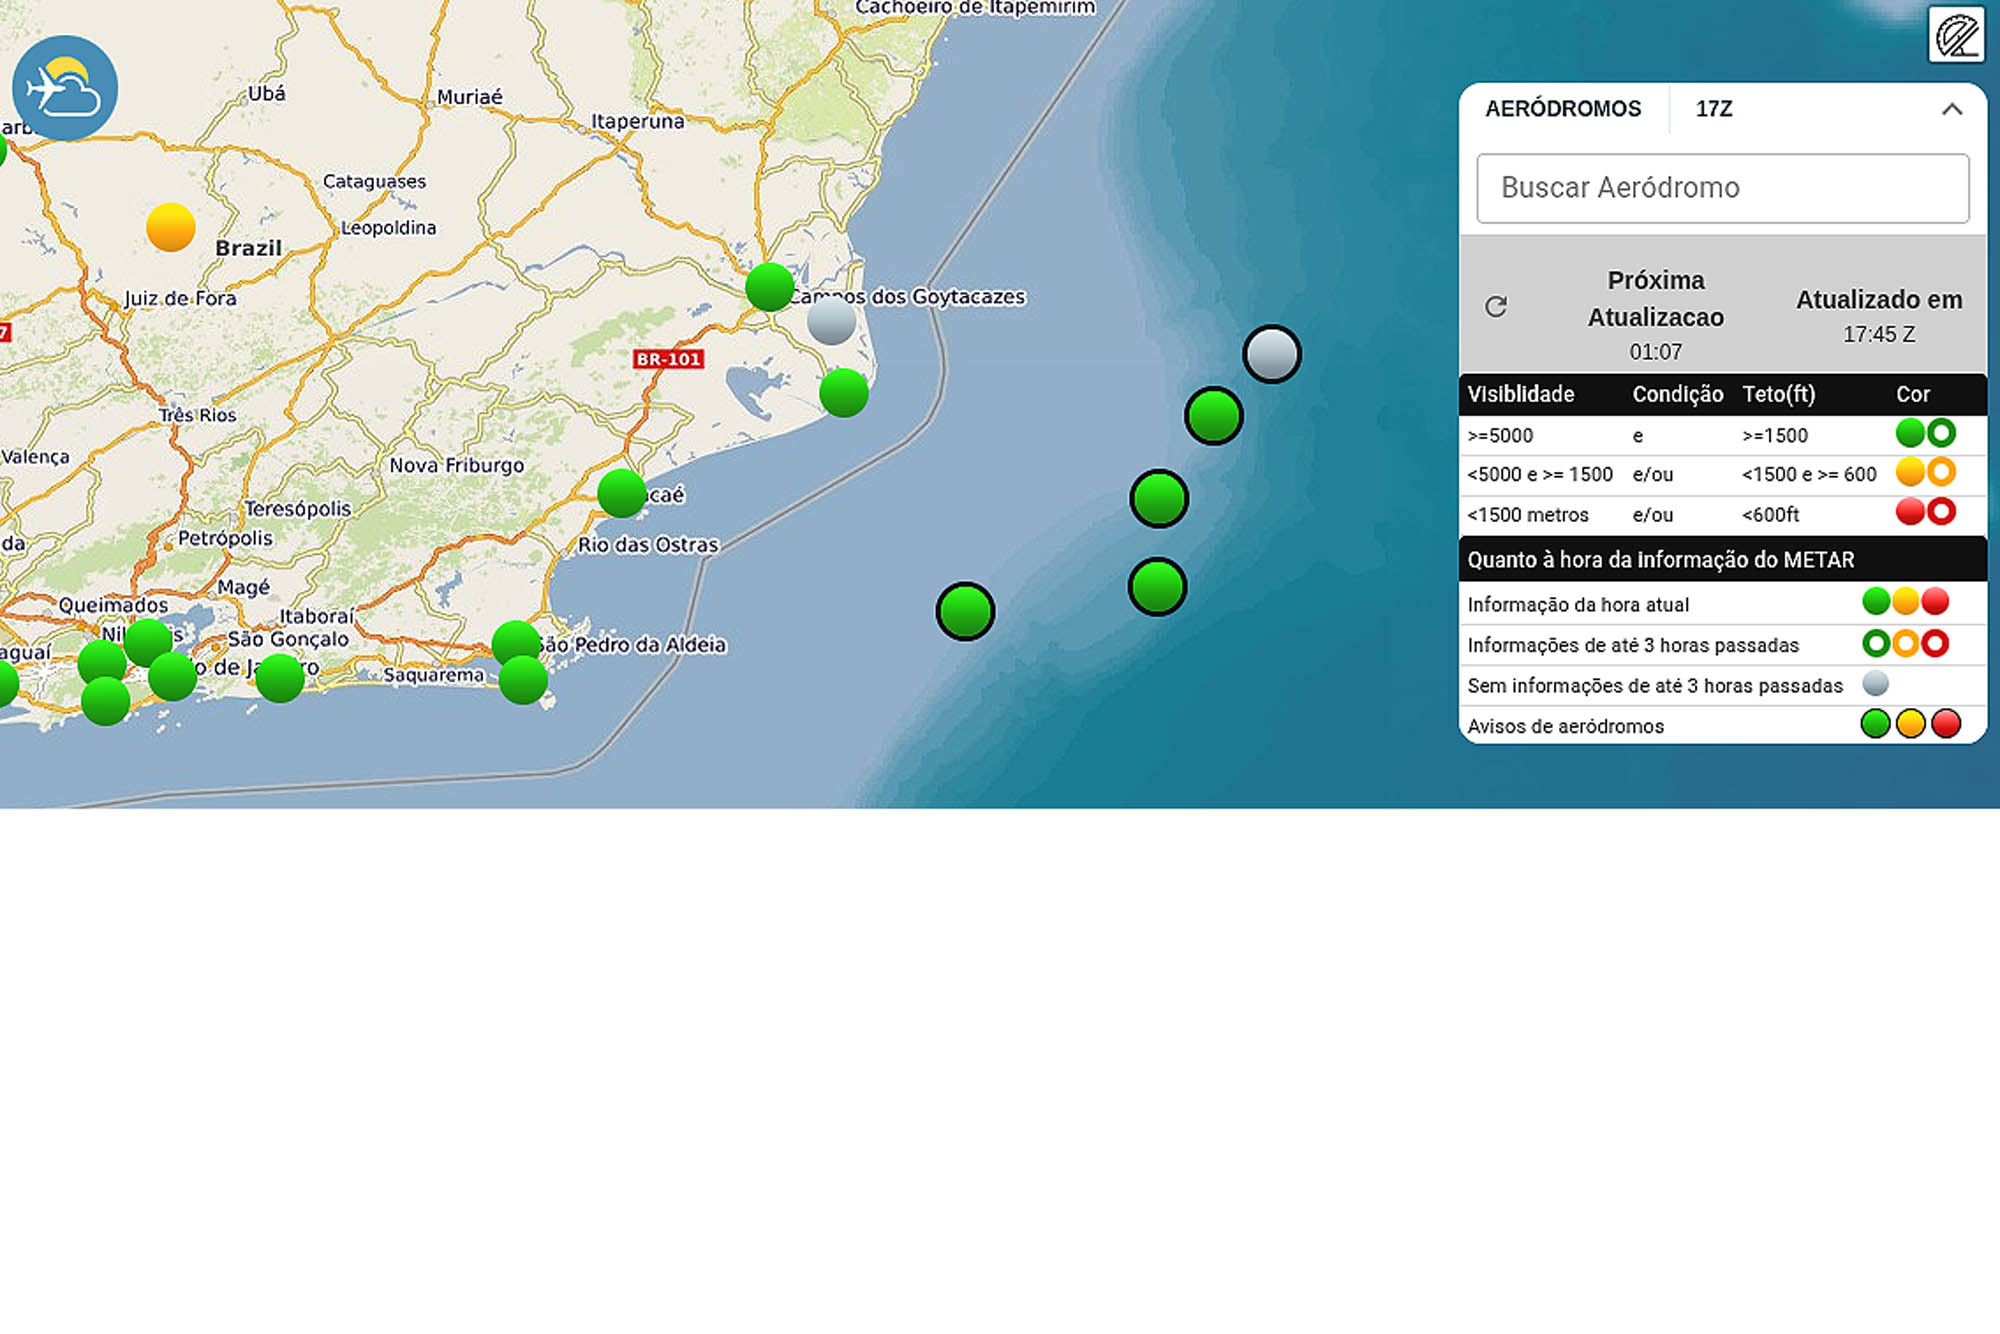The image size is (2000, 1334).
Task: Select the orange marker near Juiz de Fora
Action: 171,227
